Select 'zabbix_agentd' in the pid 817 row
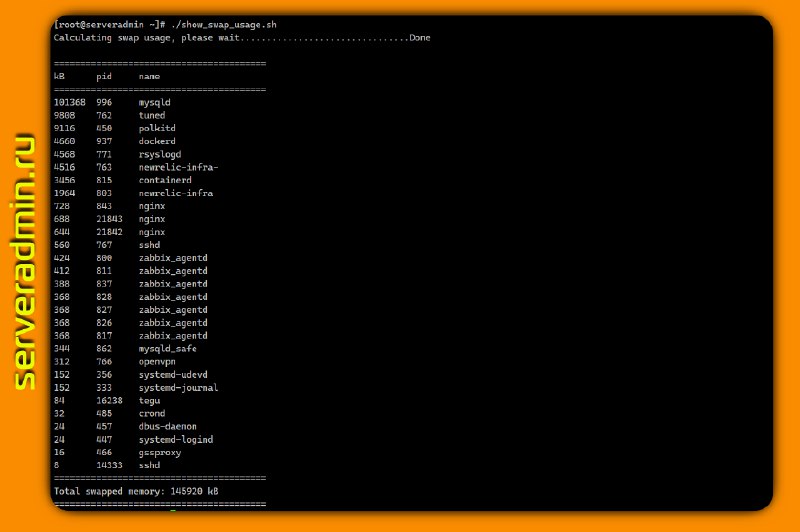The height and width of the screenshot is (532, 800). point(173,337)
